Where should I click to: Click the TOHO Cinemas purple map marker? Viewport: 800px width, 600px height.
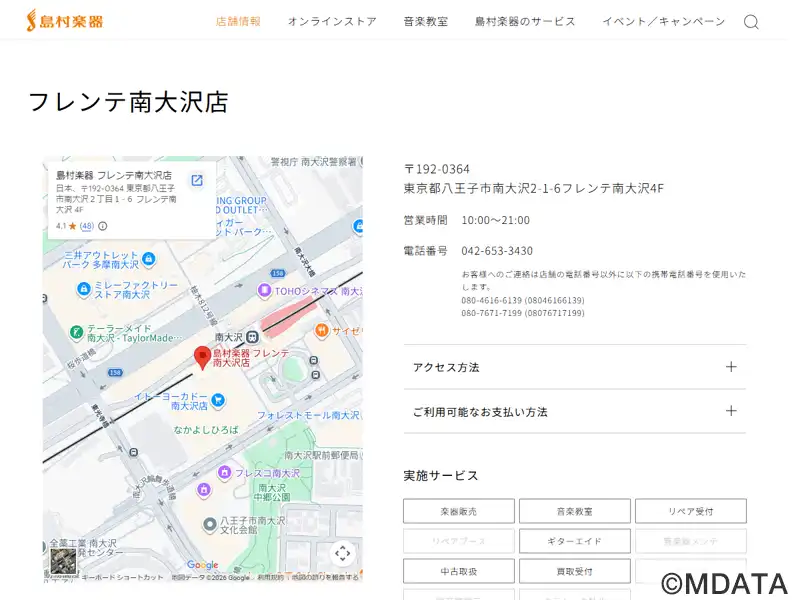264,291
